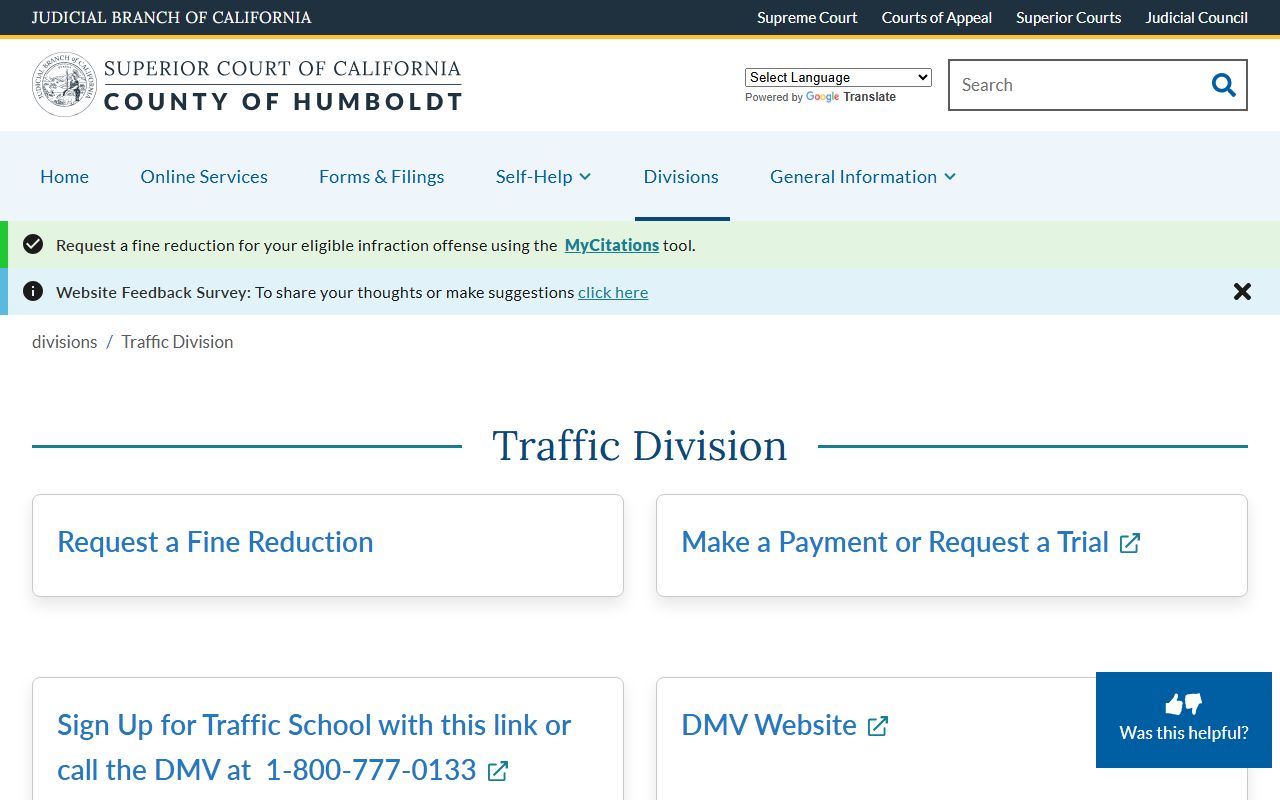Follow the survey 'click here' link
Screen dimensions: 1280x800
[613, 292]
